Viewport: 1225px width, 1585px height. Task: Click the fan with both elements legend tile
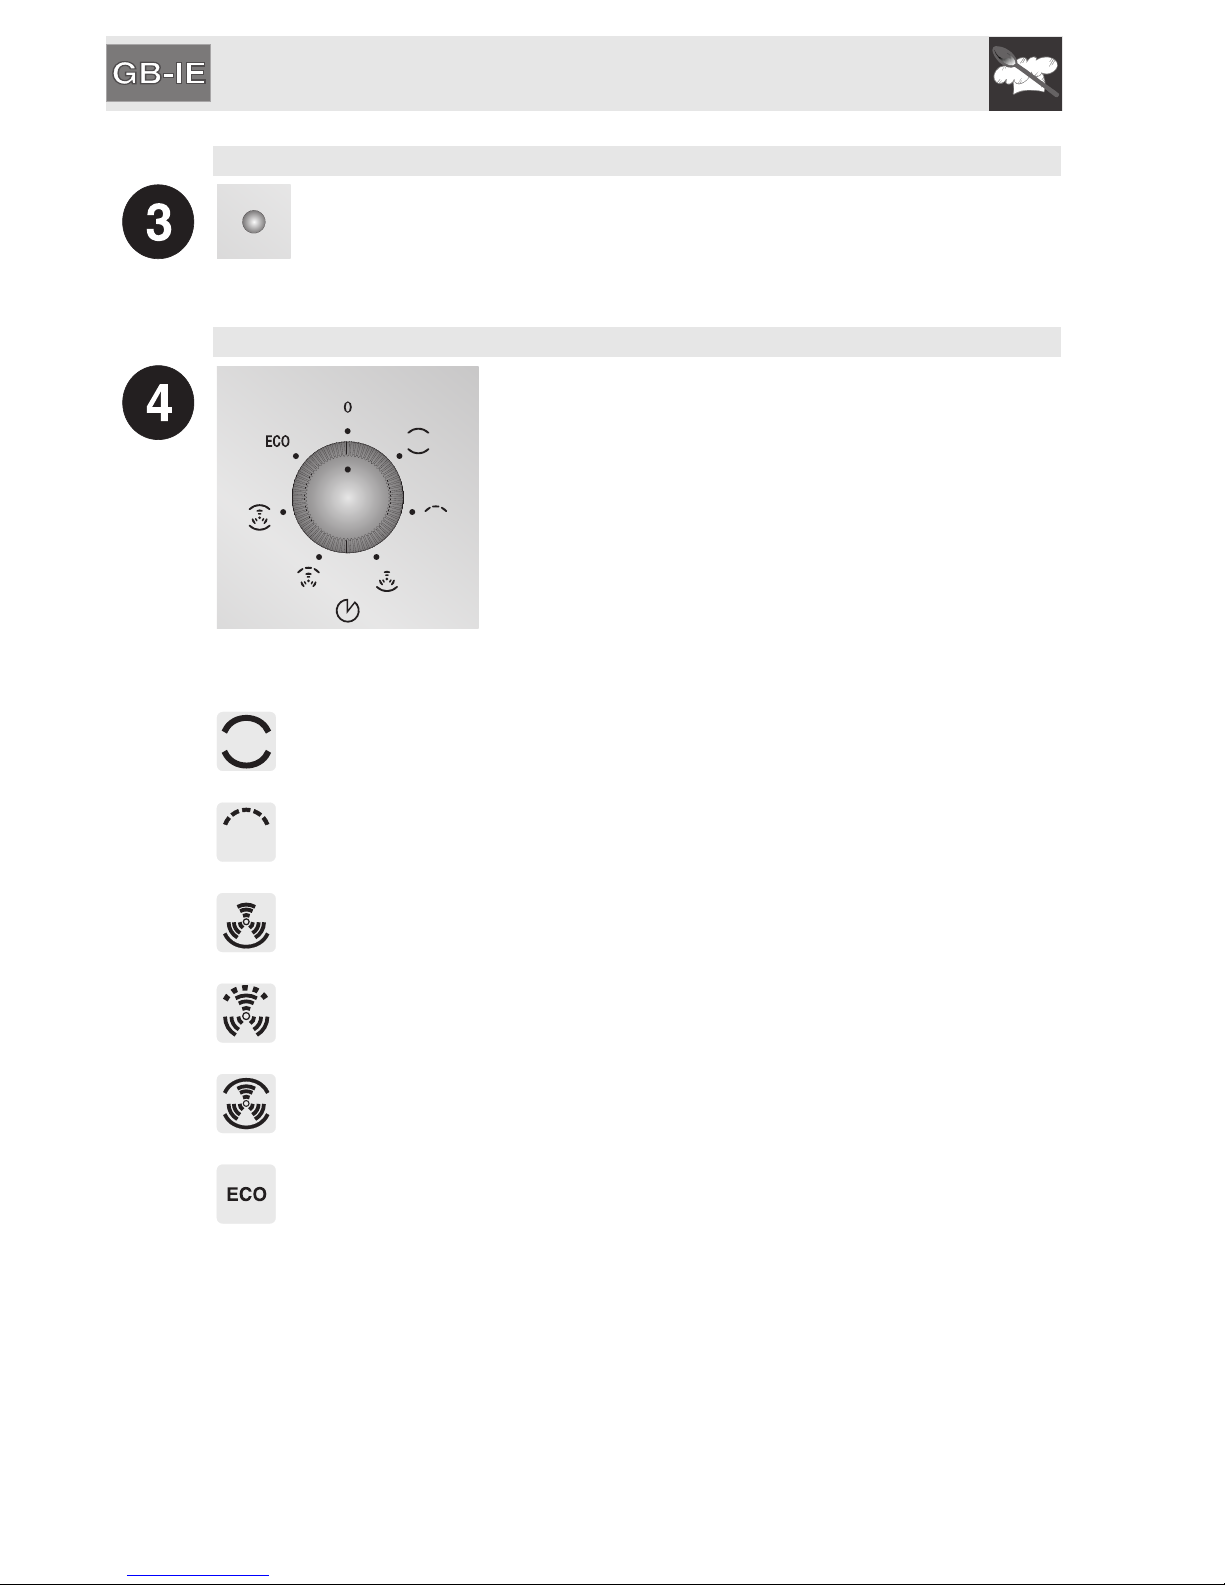pos(246,1104)
